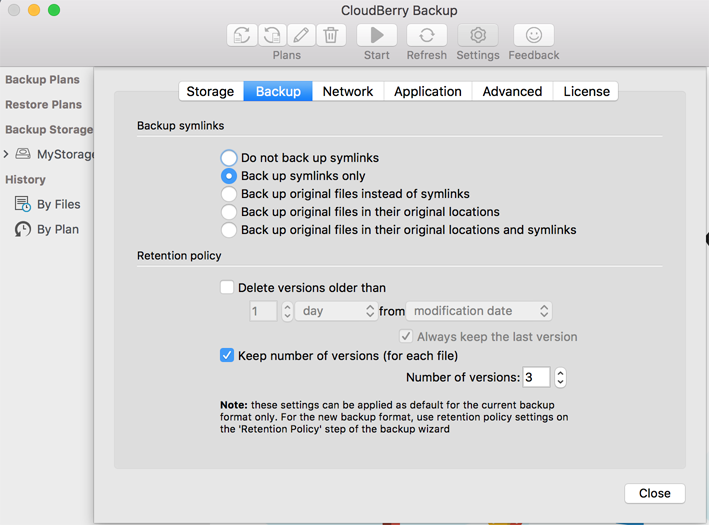Open Backup Plans in the sidebar
Screen dimensions: 709x525
point(43,80)
